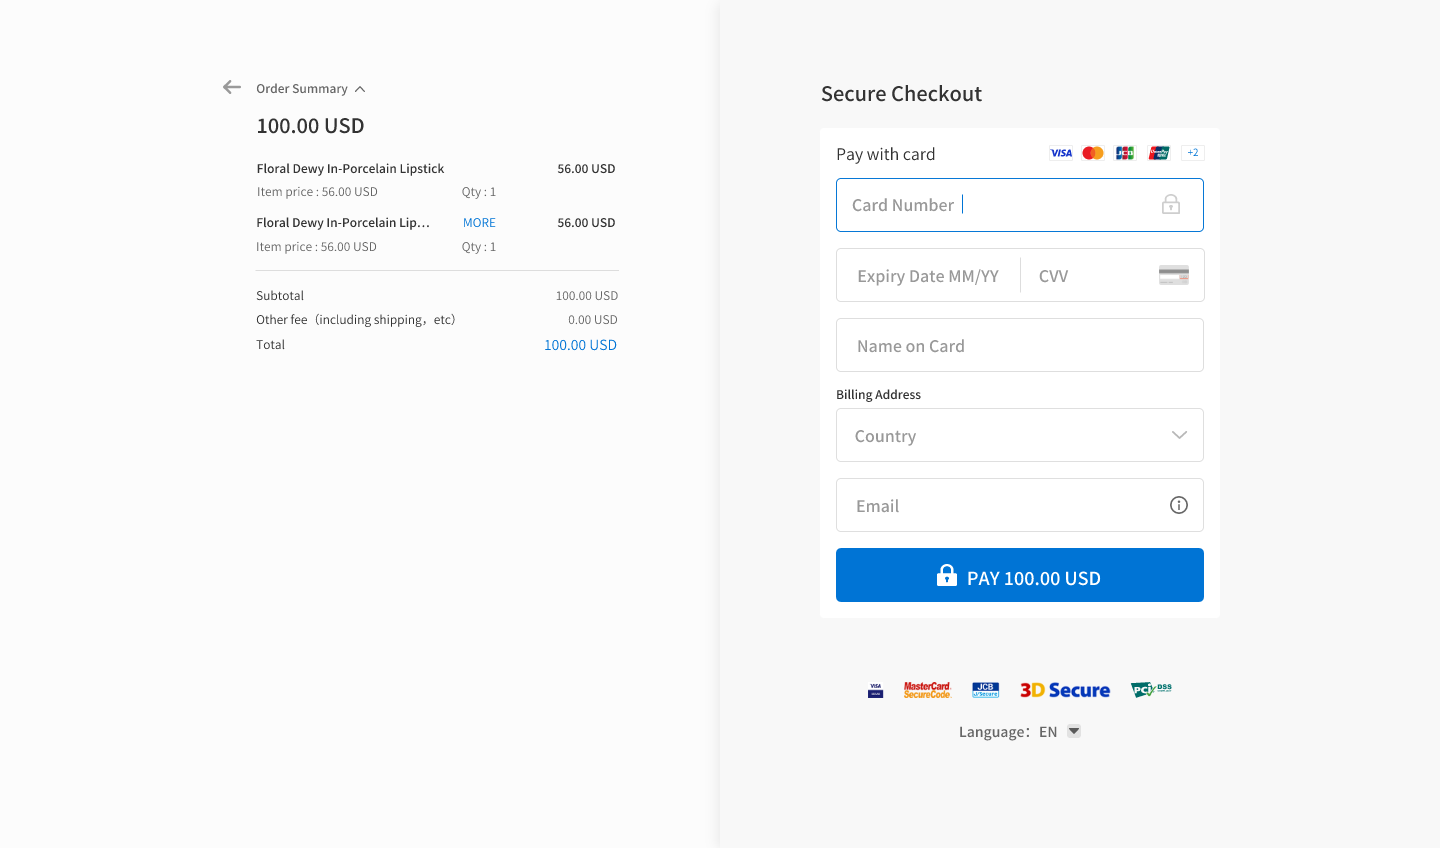Click the Visa card logo

[1061, 153]
